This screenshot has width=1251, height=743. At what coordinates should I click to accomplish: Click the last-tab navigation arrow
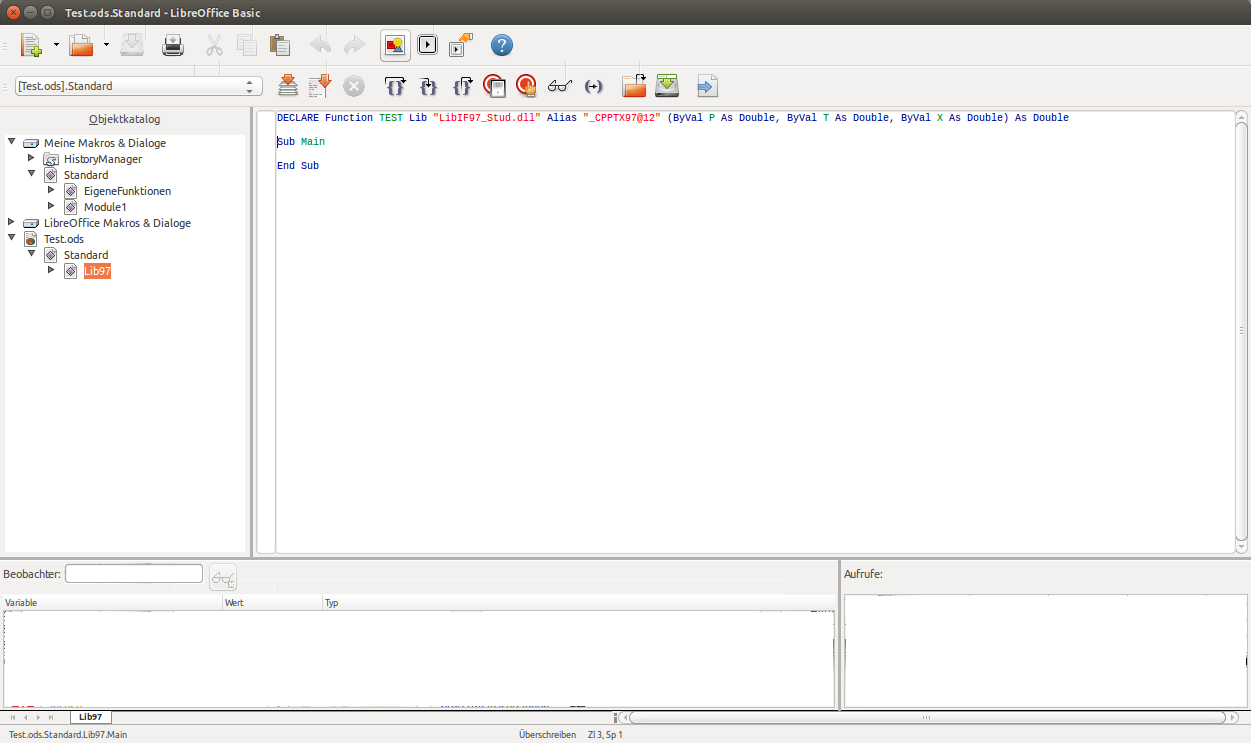pos(52,717)
